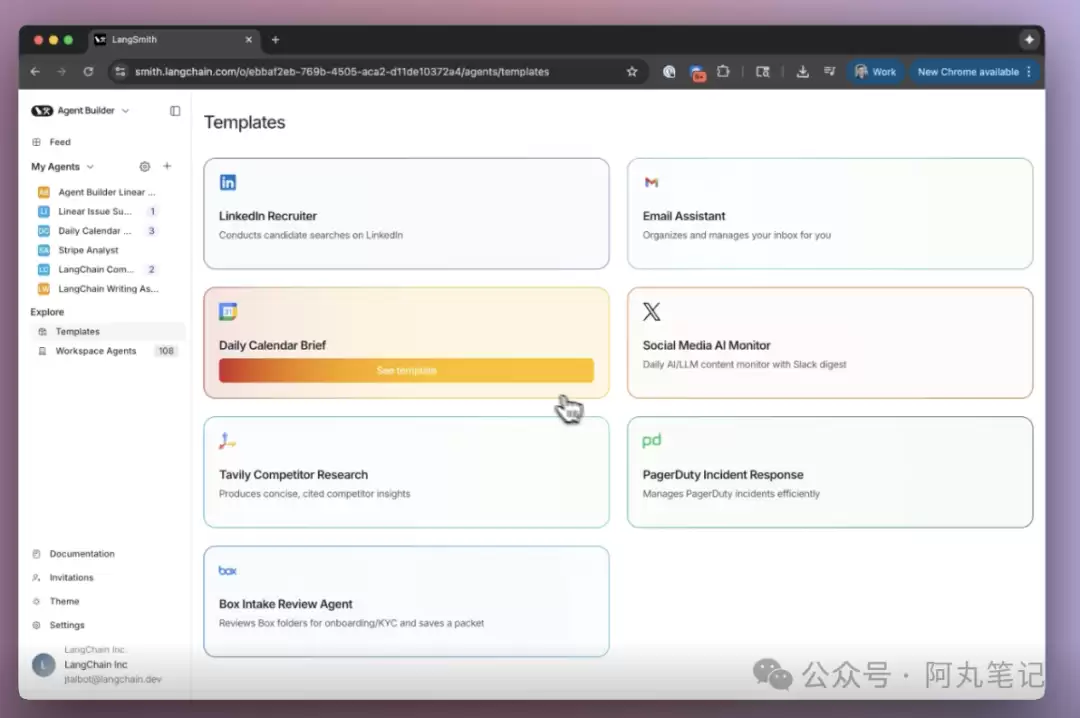Collapse the My Agents section

point(90,167)
